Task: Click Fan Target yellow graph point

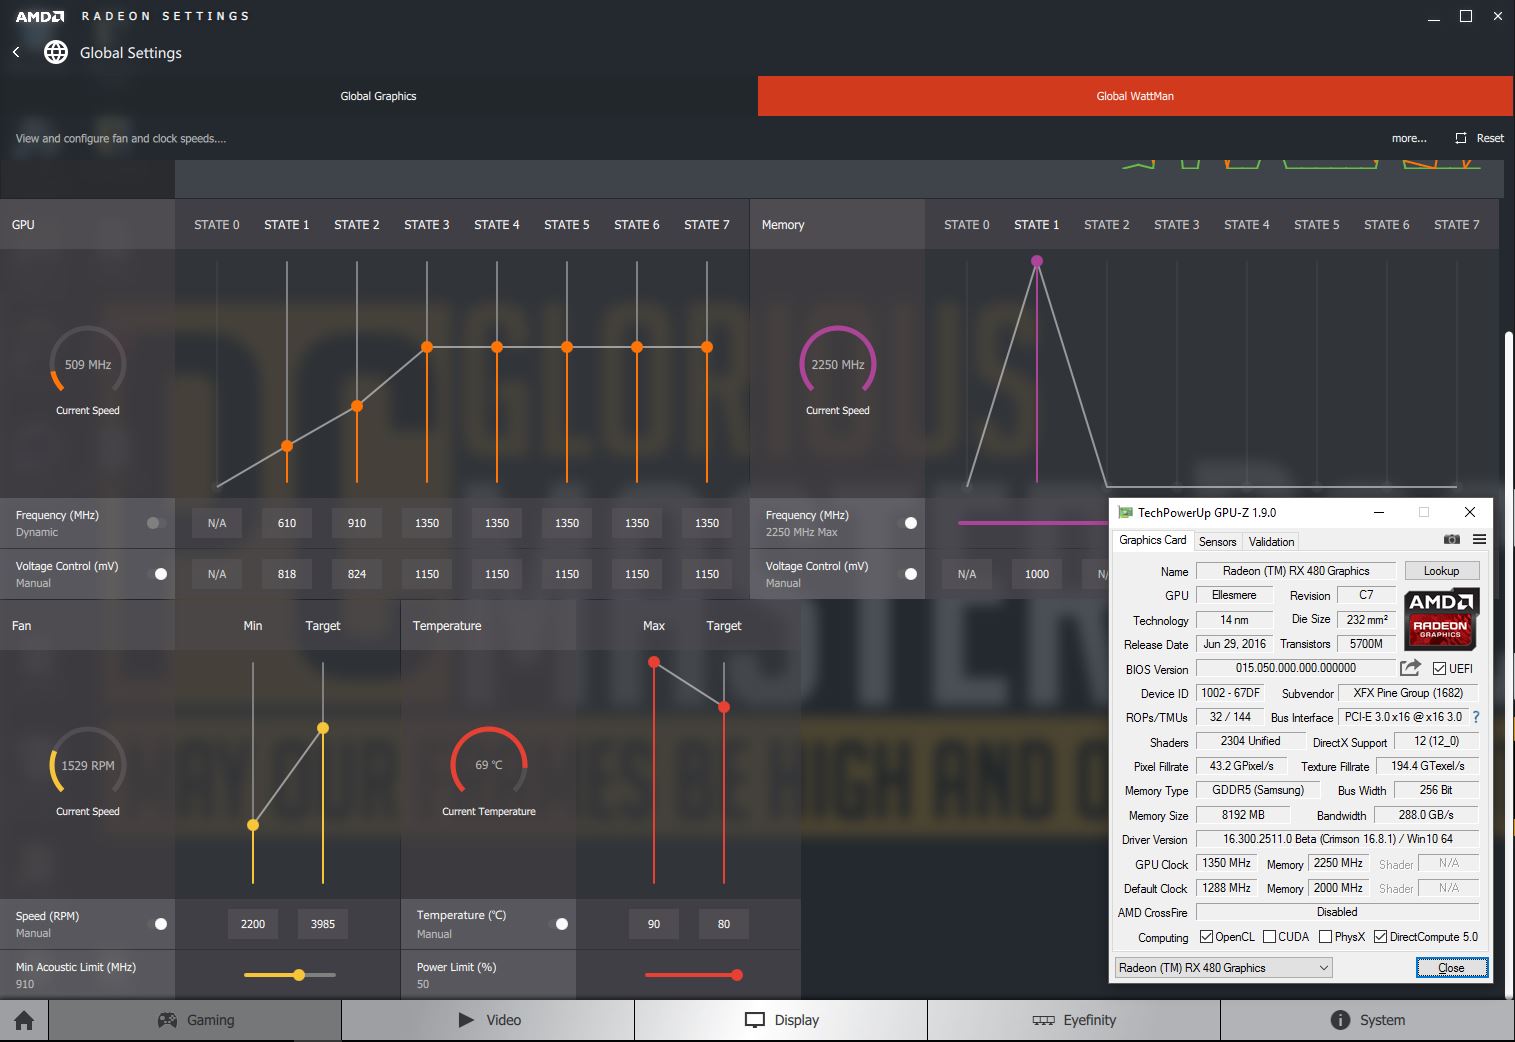Action: [x=323, y=728]
